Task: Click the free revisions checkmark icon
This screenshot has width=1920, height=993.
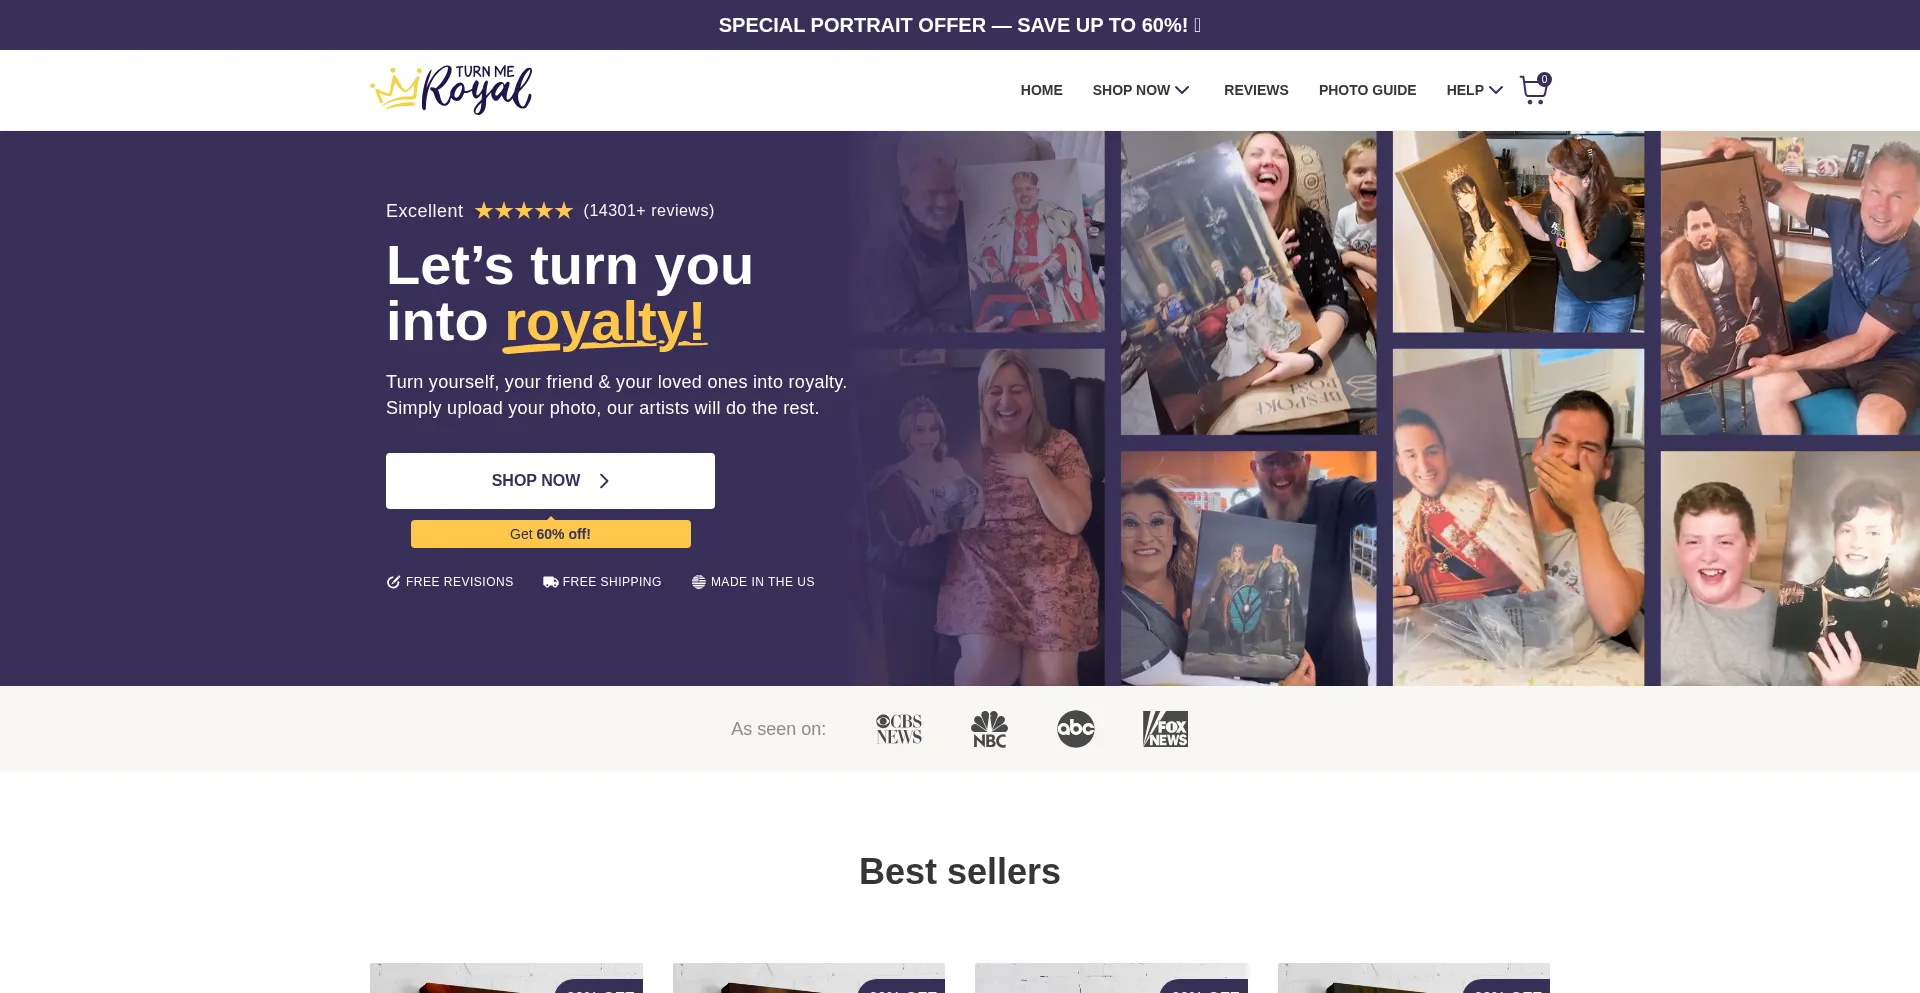Action: [x=394, y=582]
